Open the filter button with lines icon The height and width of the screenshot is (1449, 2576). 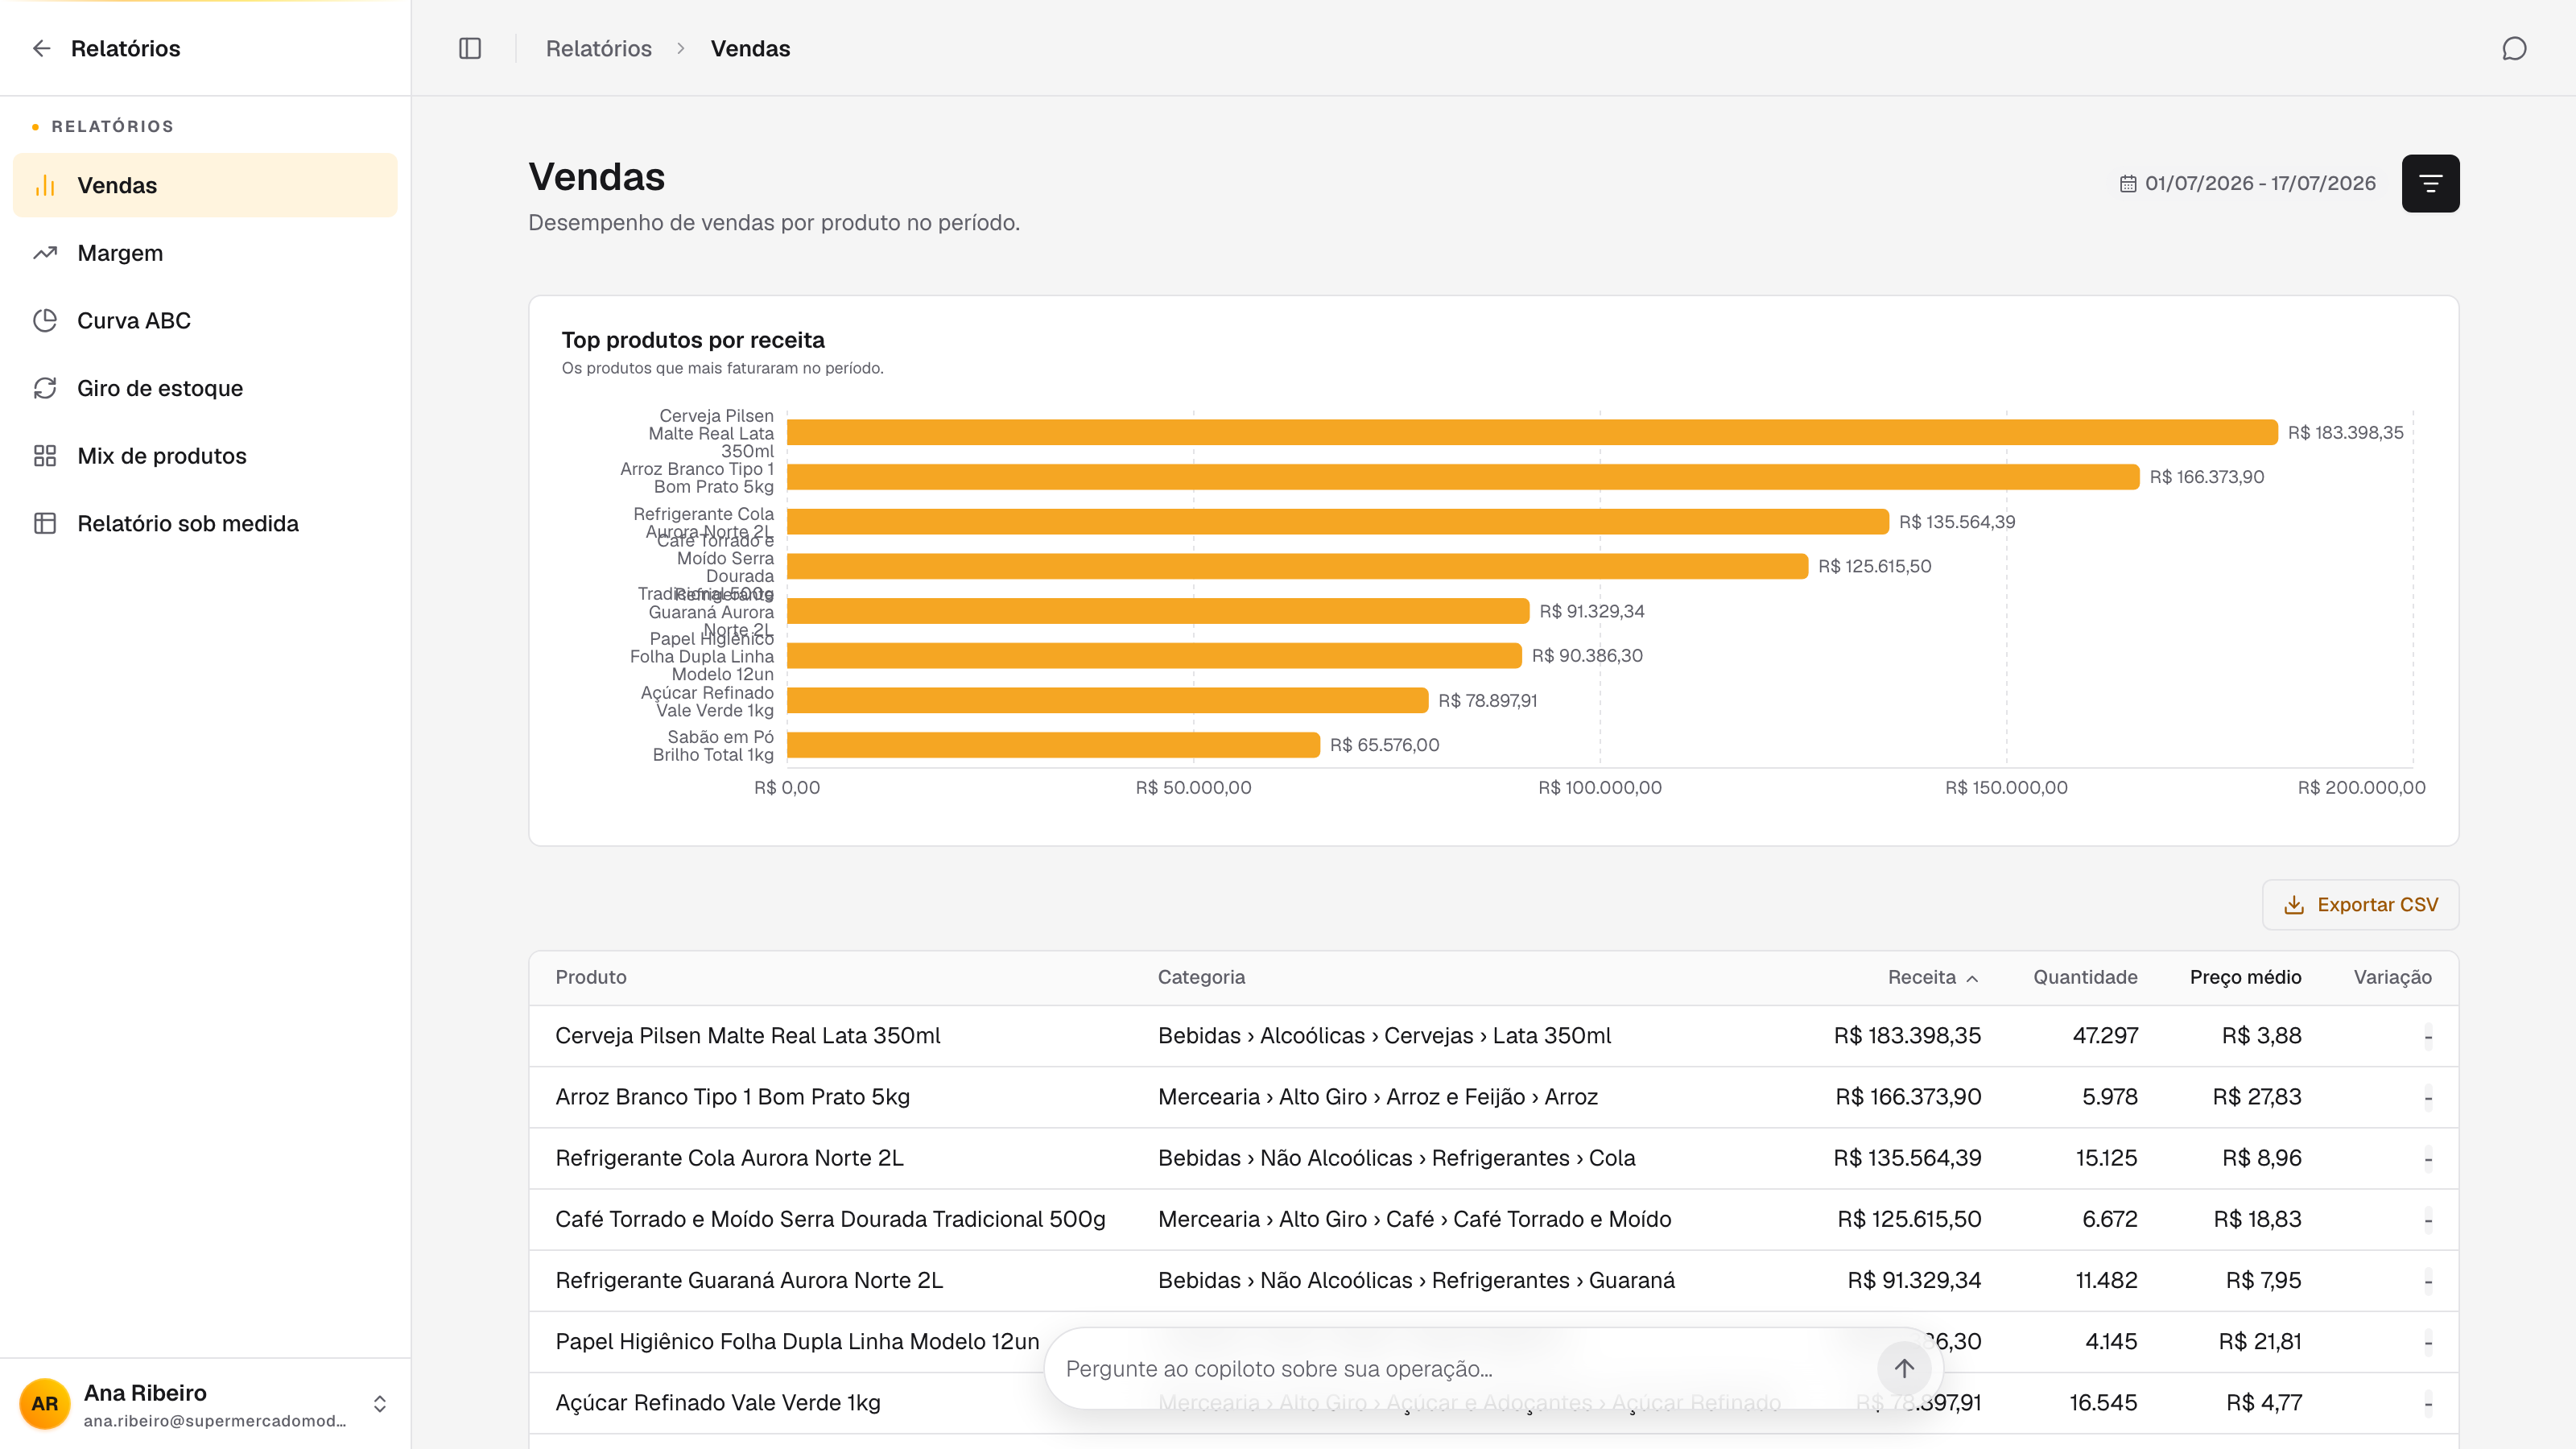[2430, 183]
